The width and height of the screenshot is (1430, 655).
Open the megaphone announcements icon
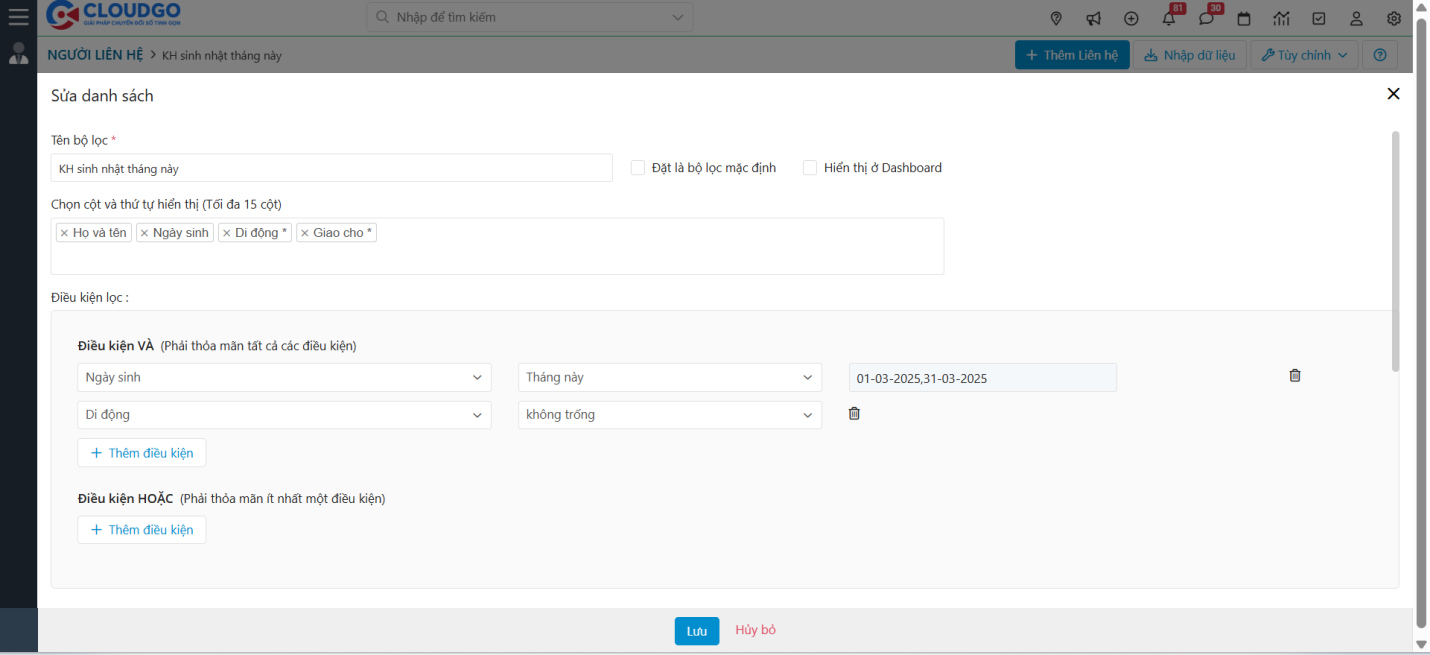(x=1094, y=18)
